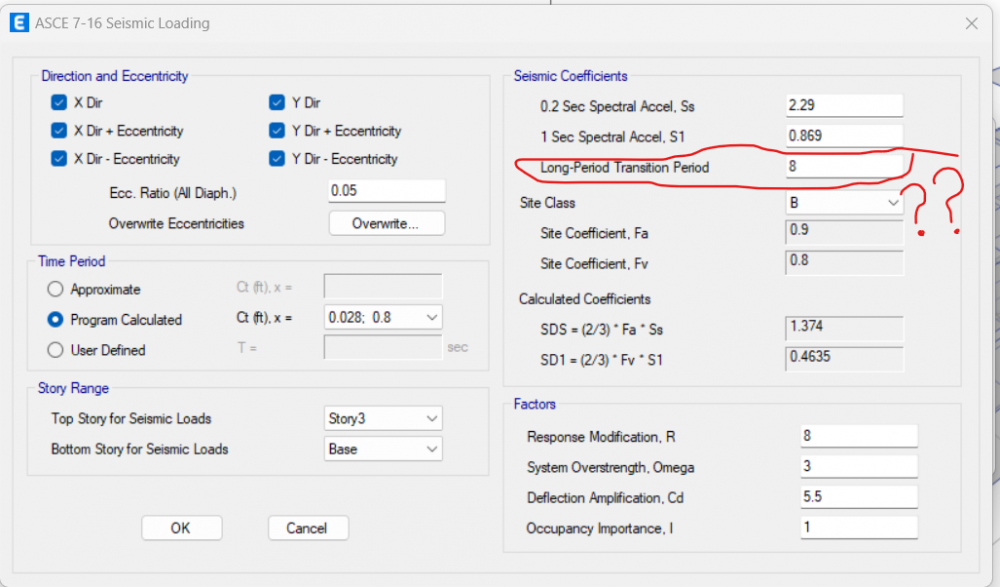Click the Deflection Amplification Cd field
Viewport: 1000px width, 587px height.
(x=859, y=497)
